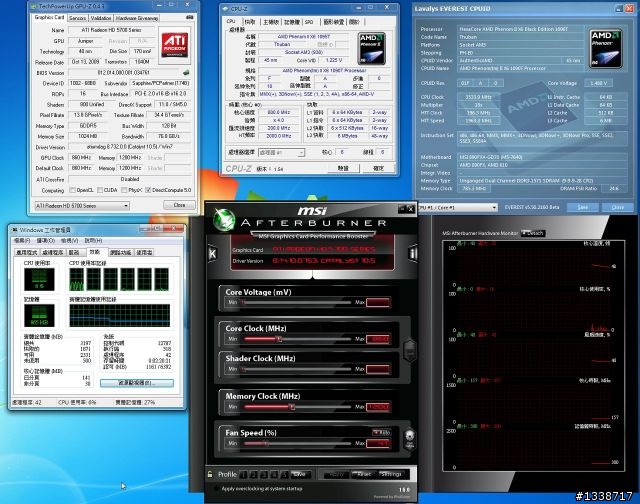Click the Close button in EVEREST CPUID
Screen dimensions: 640x504
[x=618, y=207]
